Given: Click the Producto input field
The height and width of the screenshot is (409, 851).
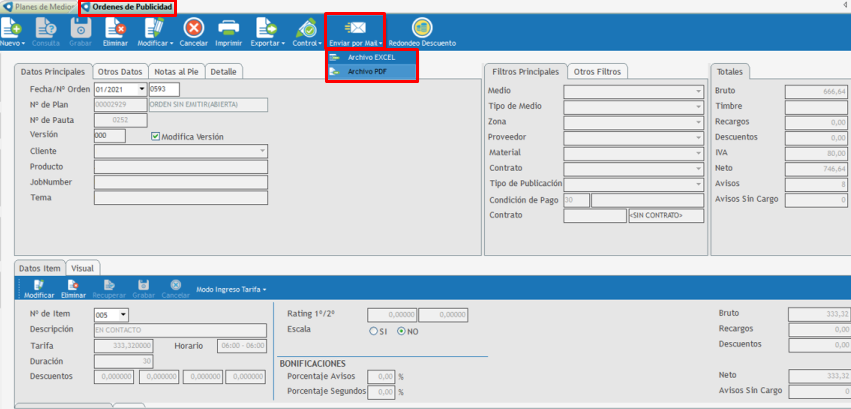Looking at the screenshot, I should click(x=180, y=167).
